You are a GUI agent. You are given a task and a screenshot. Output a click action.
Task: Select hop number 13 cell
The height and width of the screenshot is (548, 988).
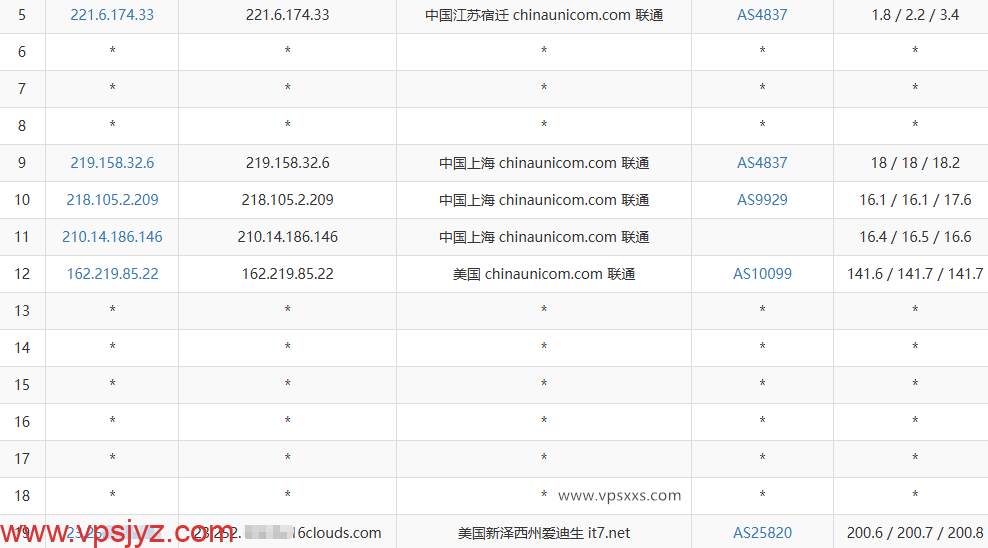coord(22,311)
